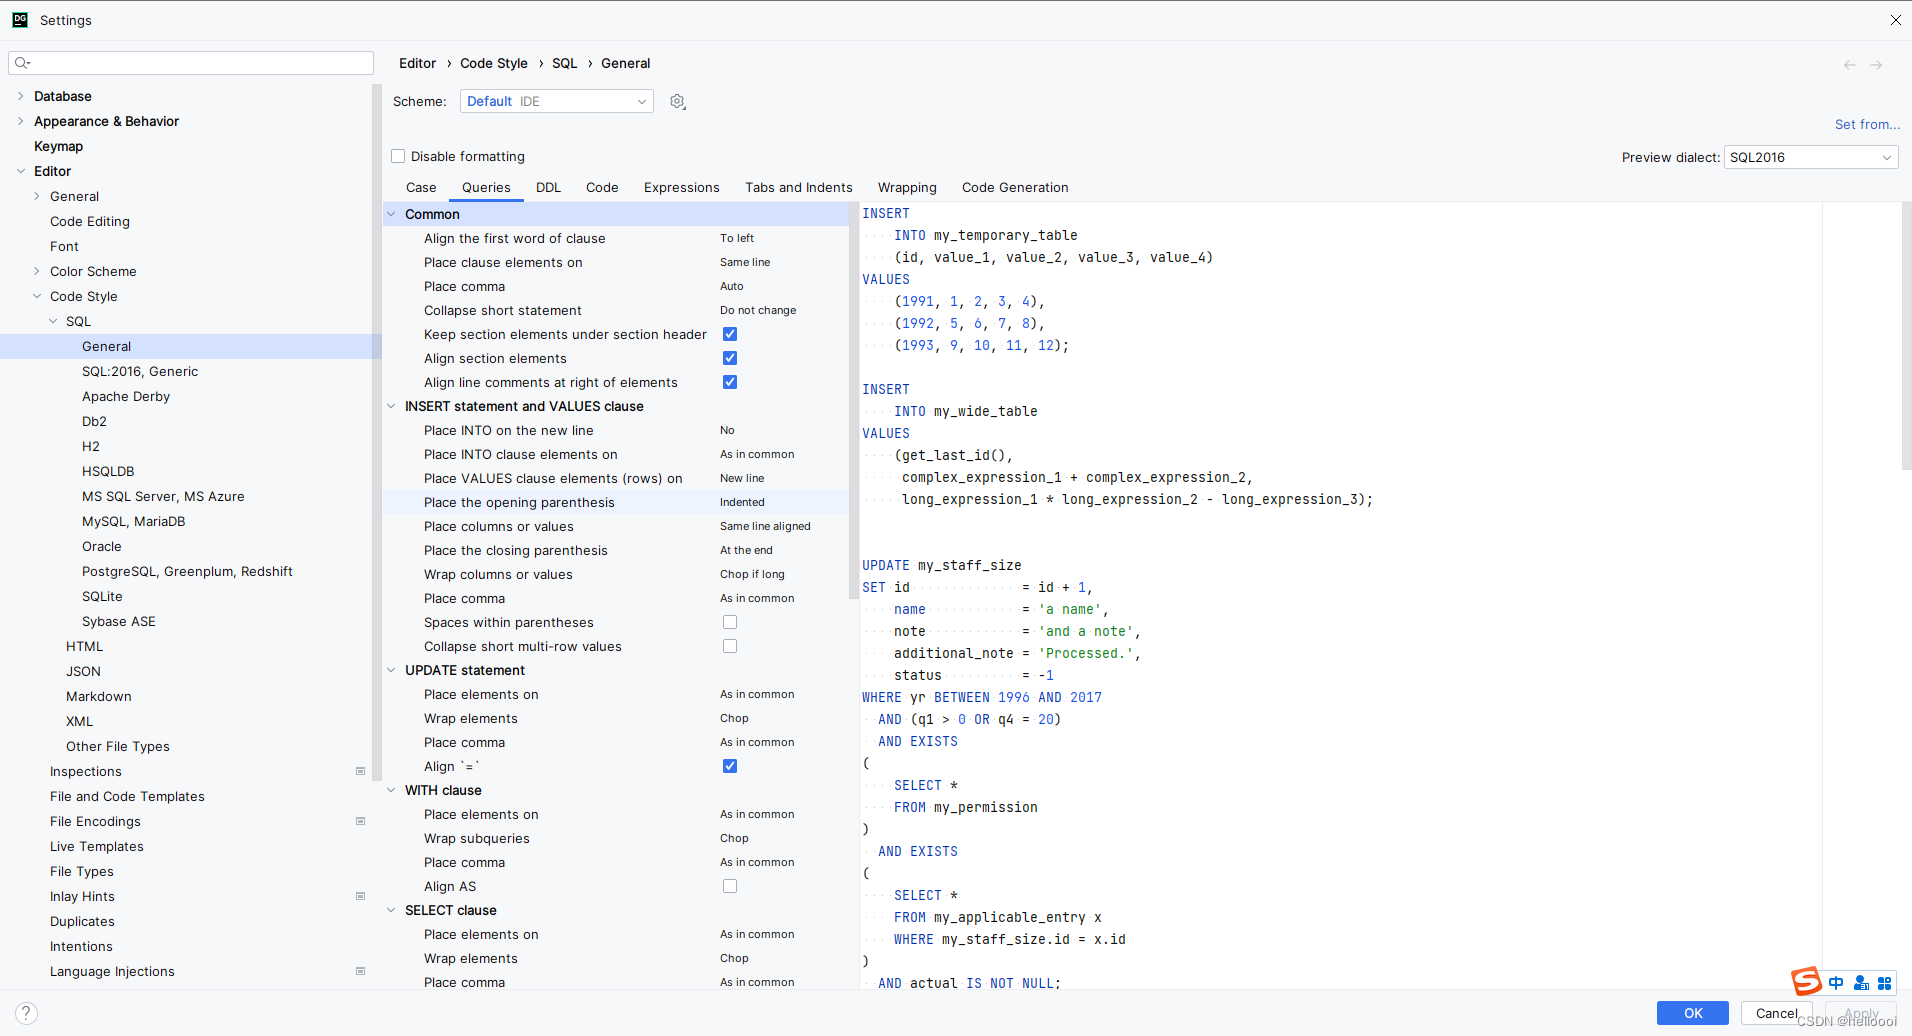Image resolution: width=1912 pixels, height=1036 pixels.
Task: Switch to the Expressions tab
Action: pos(682,187)
